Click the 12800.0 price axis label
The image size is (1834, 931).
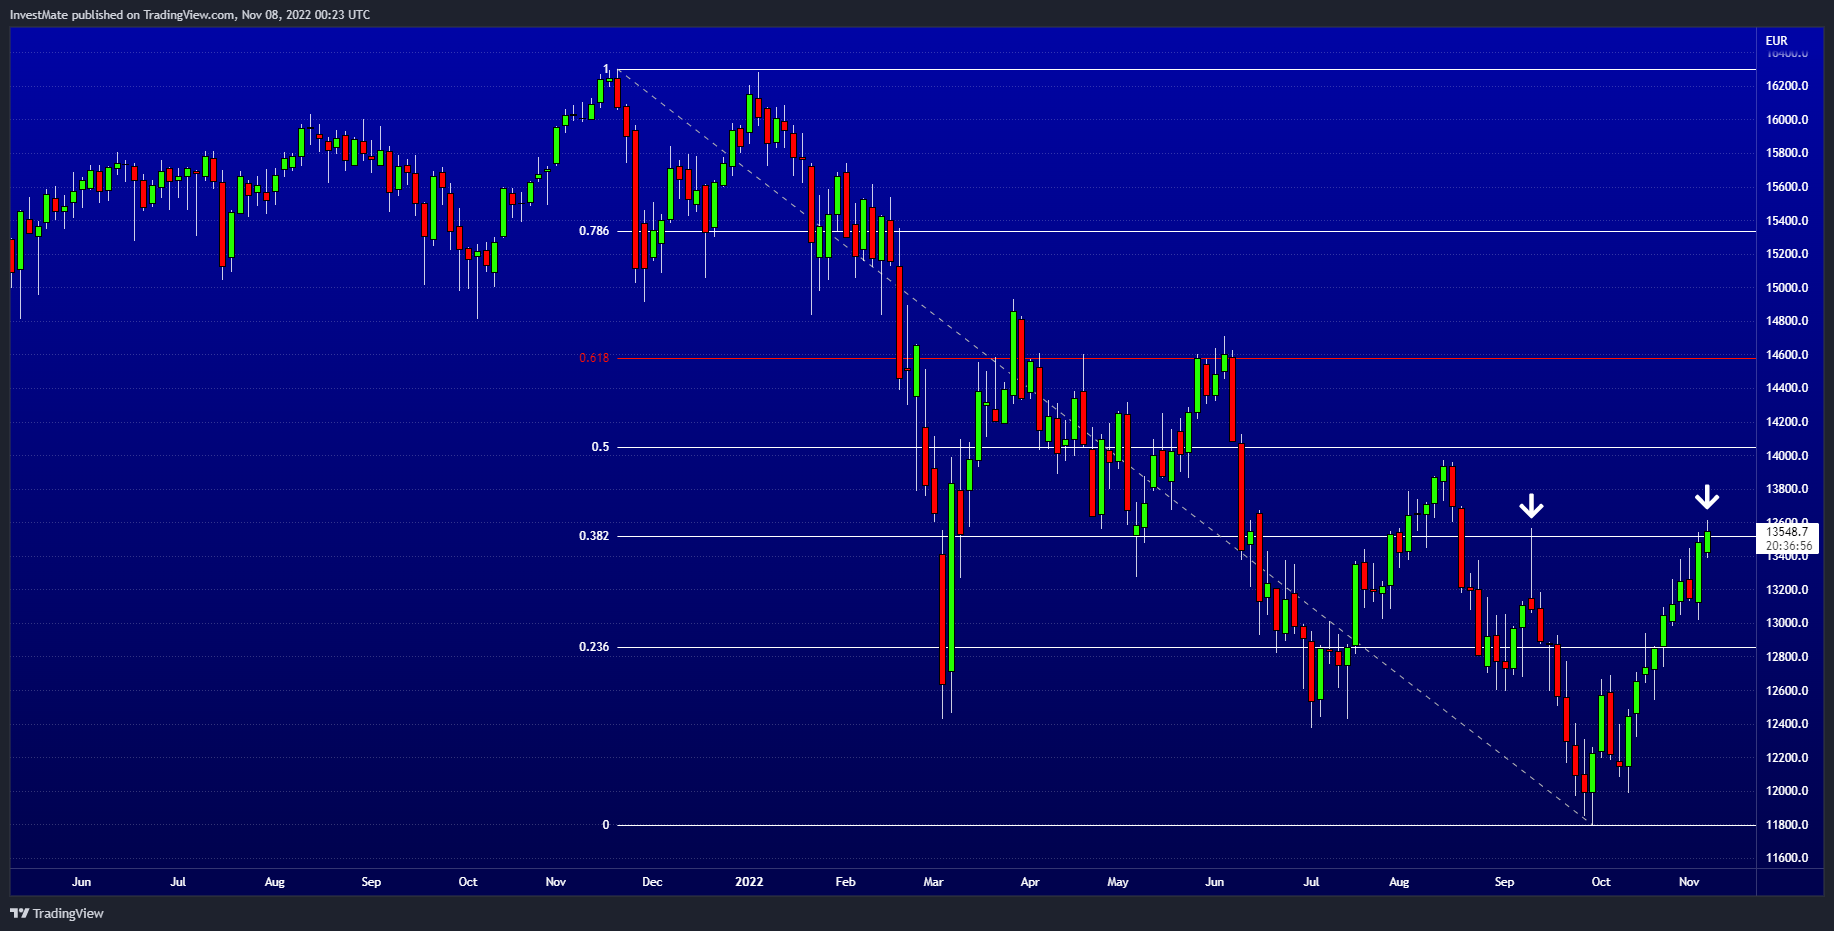coord(1787,657)
